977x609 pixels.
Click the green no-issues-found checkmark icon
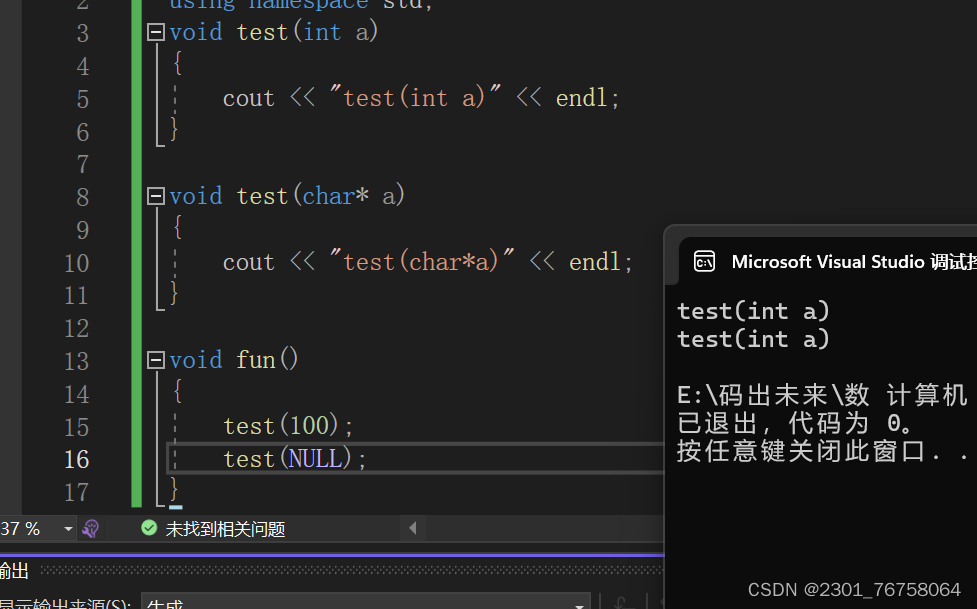pos(149,528)
